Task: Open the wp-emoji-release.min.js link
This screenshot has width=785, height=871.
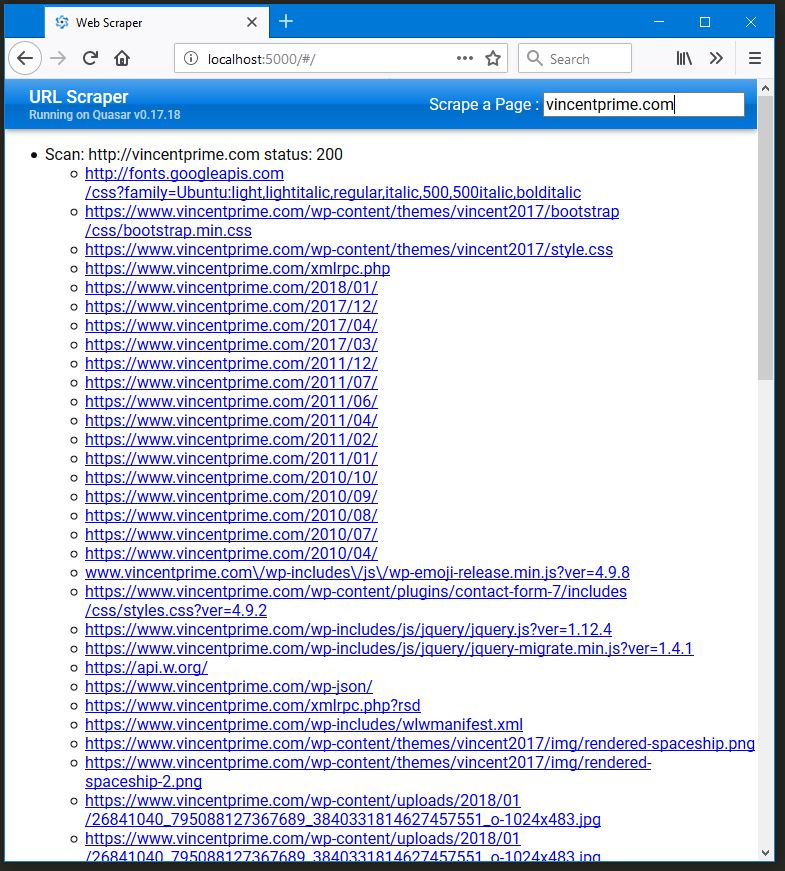Action: click(x=357, y=572)
